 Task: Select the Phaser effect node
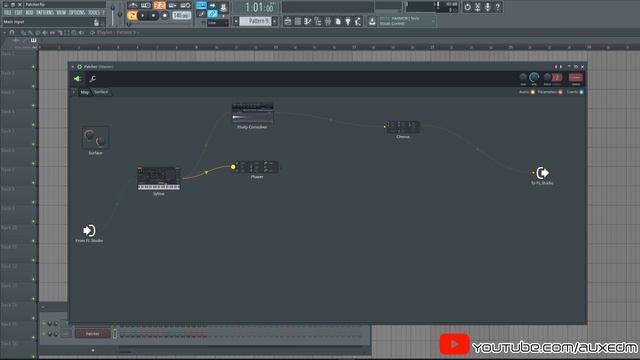(x=257, y=167)
